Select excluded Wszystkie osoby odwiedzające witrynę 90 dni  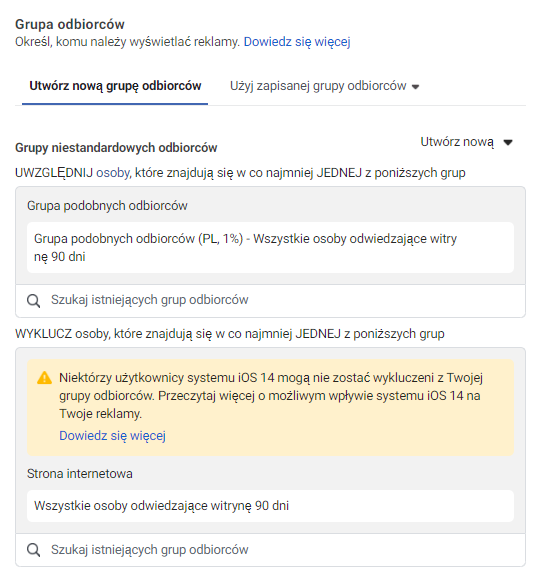270,506
